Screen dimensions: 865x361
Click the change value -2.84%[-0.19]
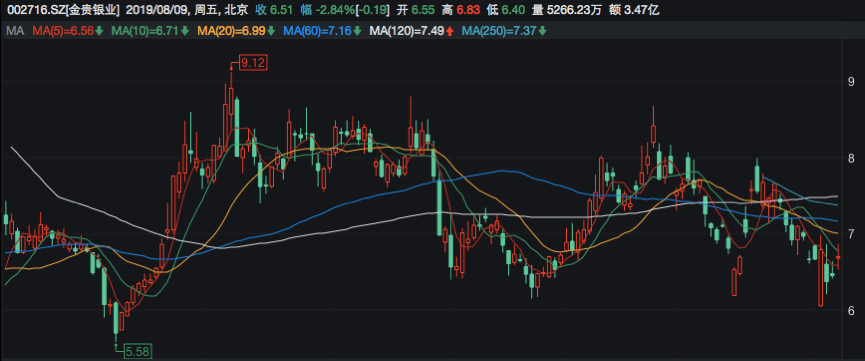353,9
